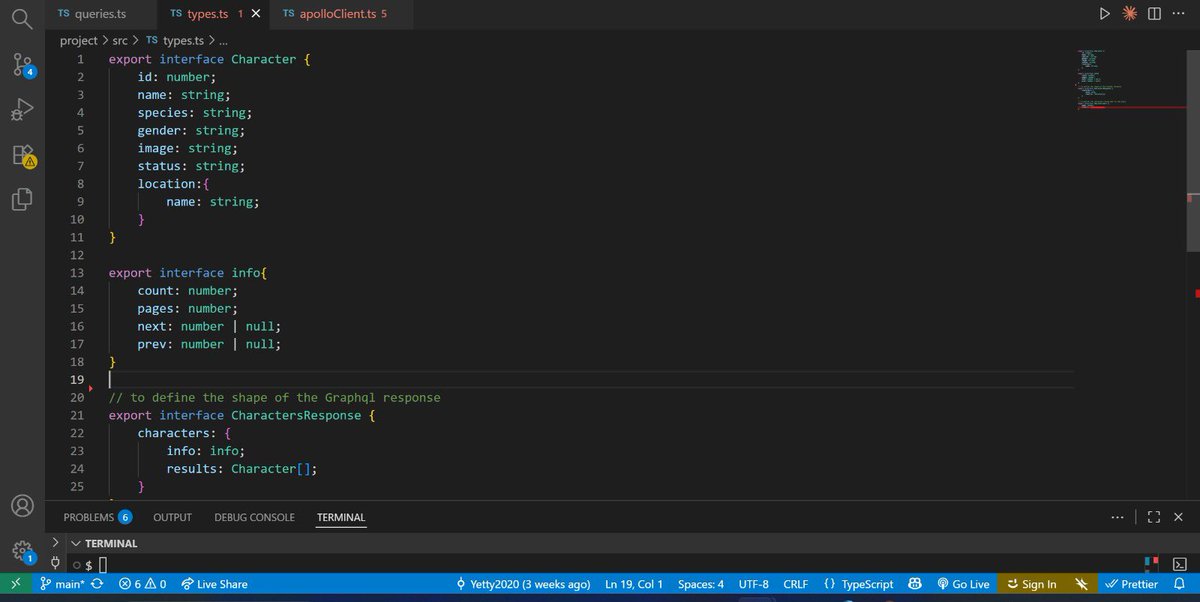Close the bottom panel
Image resolution: width=1200 pixels, height=602 pixels.
[x=1180, y=517]
